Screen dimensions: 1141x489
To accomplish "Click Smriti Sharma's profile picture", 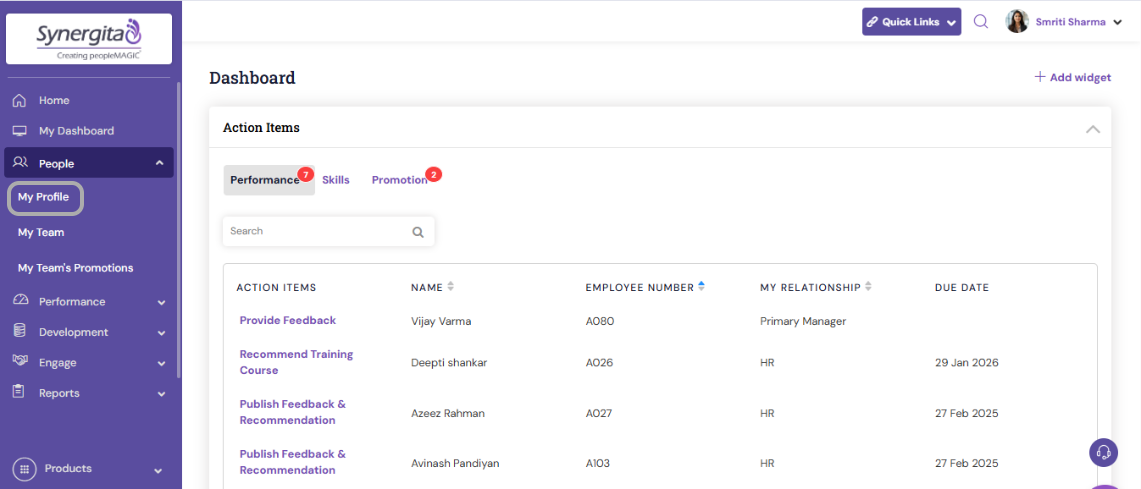I will coord(1017,21).
